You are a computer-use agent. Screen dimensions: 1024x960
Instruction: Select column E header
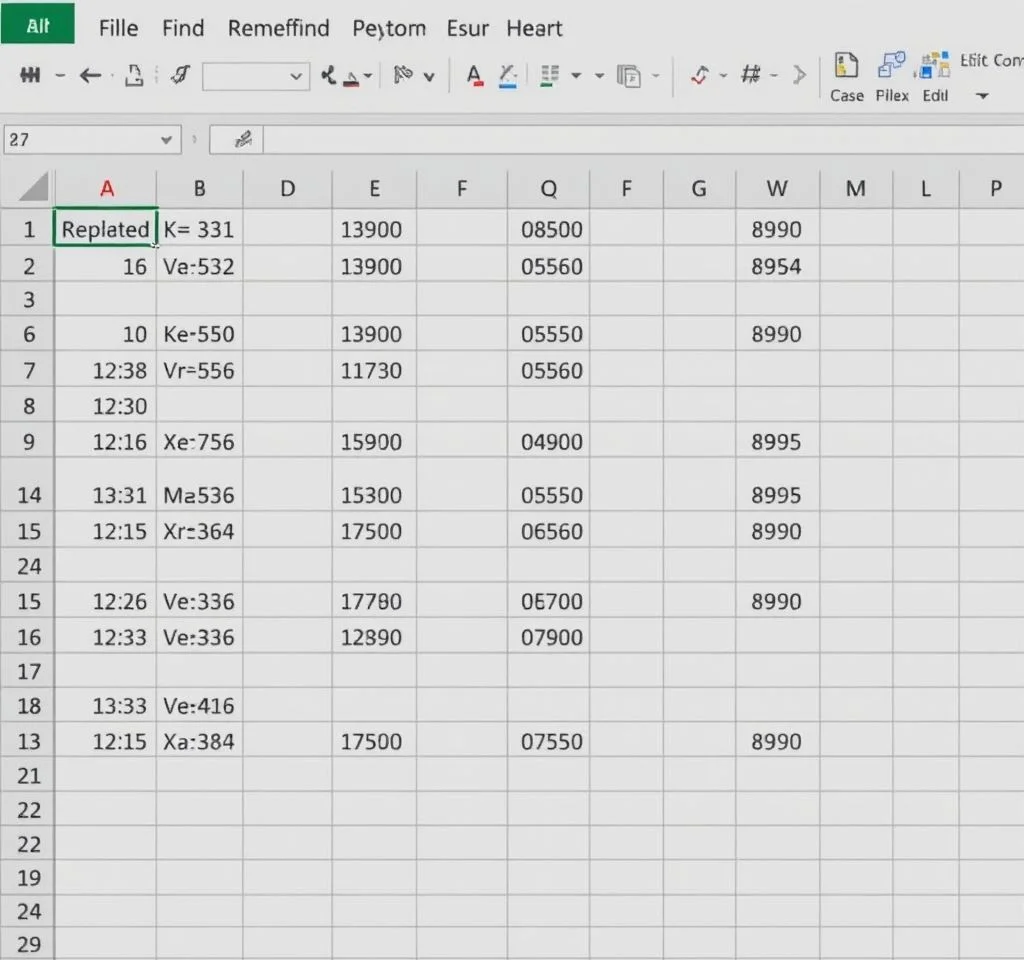pos(374,188)
